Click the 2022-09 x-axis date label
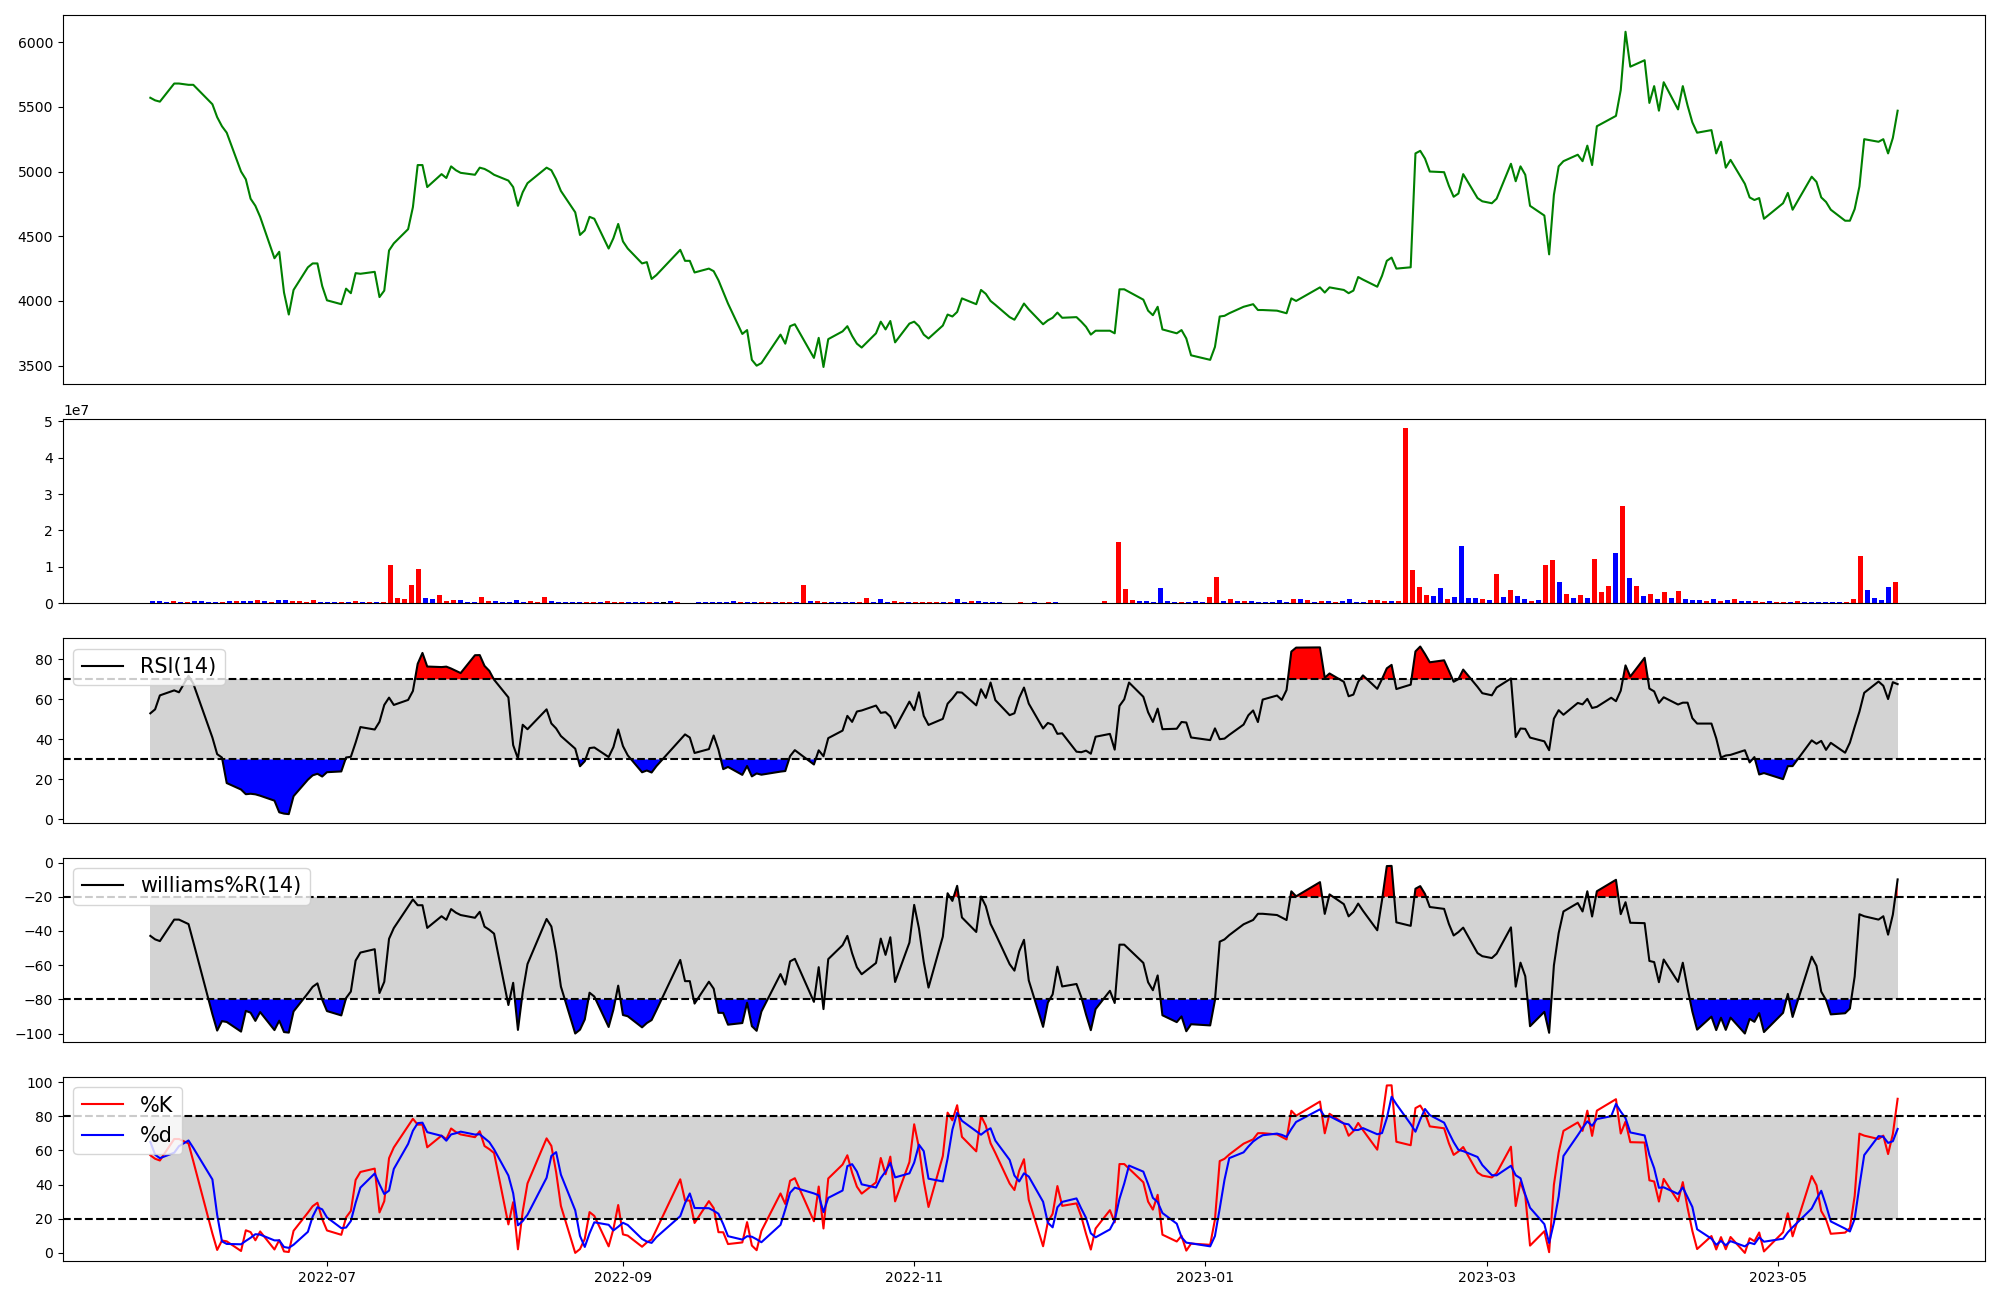Viewport: 2000px width, 1300px height. point(623,1277)
